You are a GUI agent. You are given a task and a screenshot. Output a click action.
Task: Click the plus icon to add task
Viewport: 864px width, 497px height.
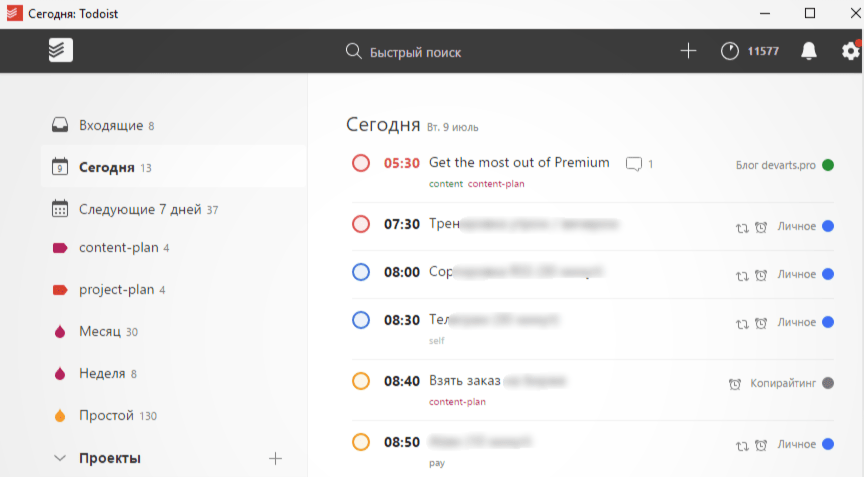pyautogui.click(x=688, y=51)
